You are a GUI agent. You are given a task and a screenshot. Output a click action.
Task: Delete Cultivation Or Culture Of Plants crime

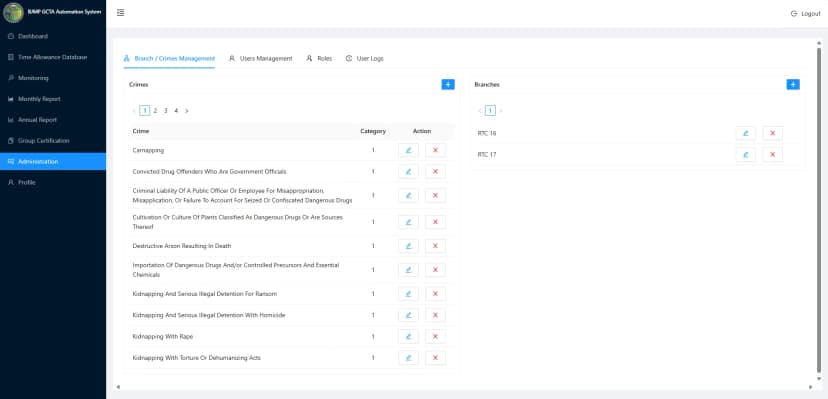(435, 222)
